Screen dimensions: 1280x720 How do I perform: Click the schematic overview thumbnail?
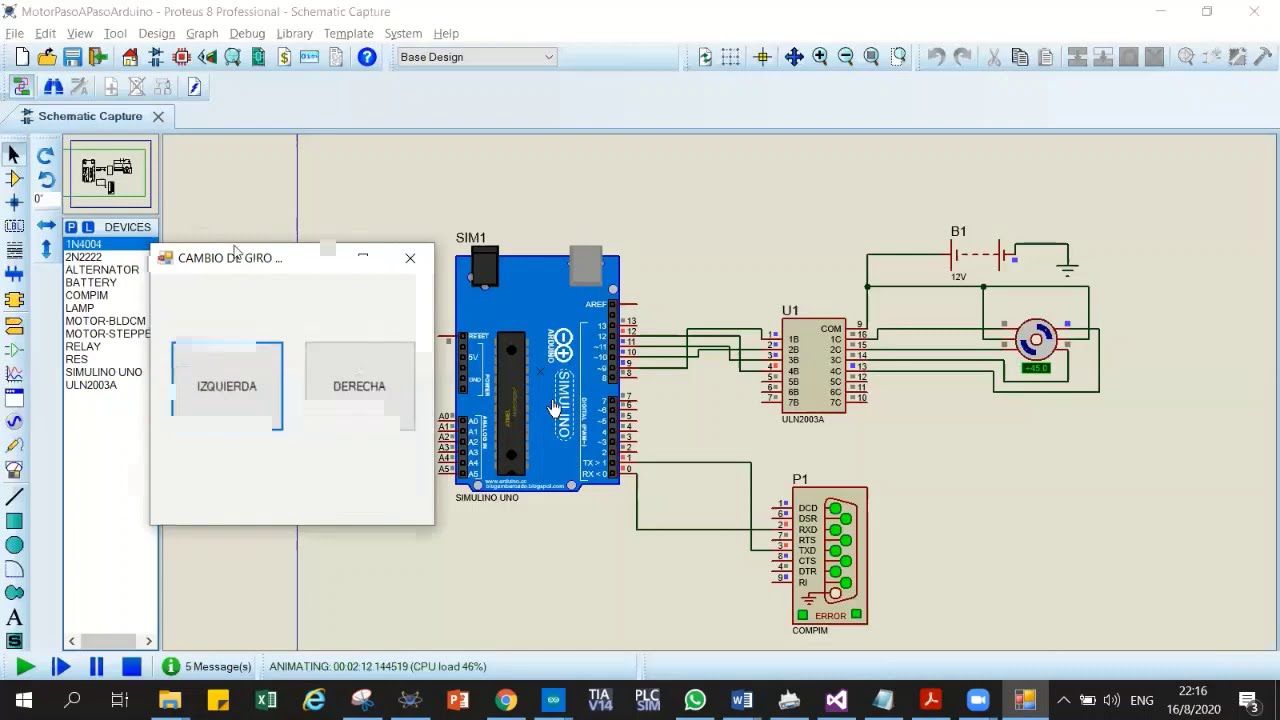click(110, 175)
